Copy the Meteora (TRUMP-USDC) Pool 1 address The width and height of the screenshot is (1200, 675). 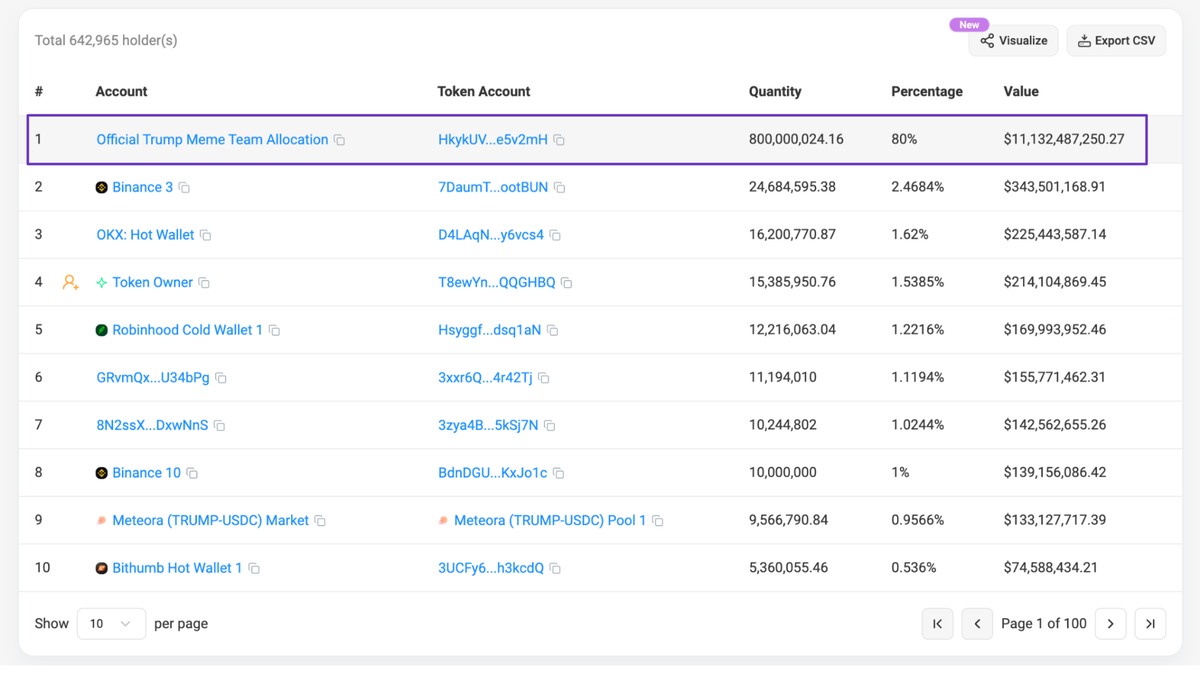[x=658, y=521]
